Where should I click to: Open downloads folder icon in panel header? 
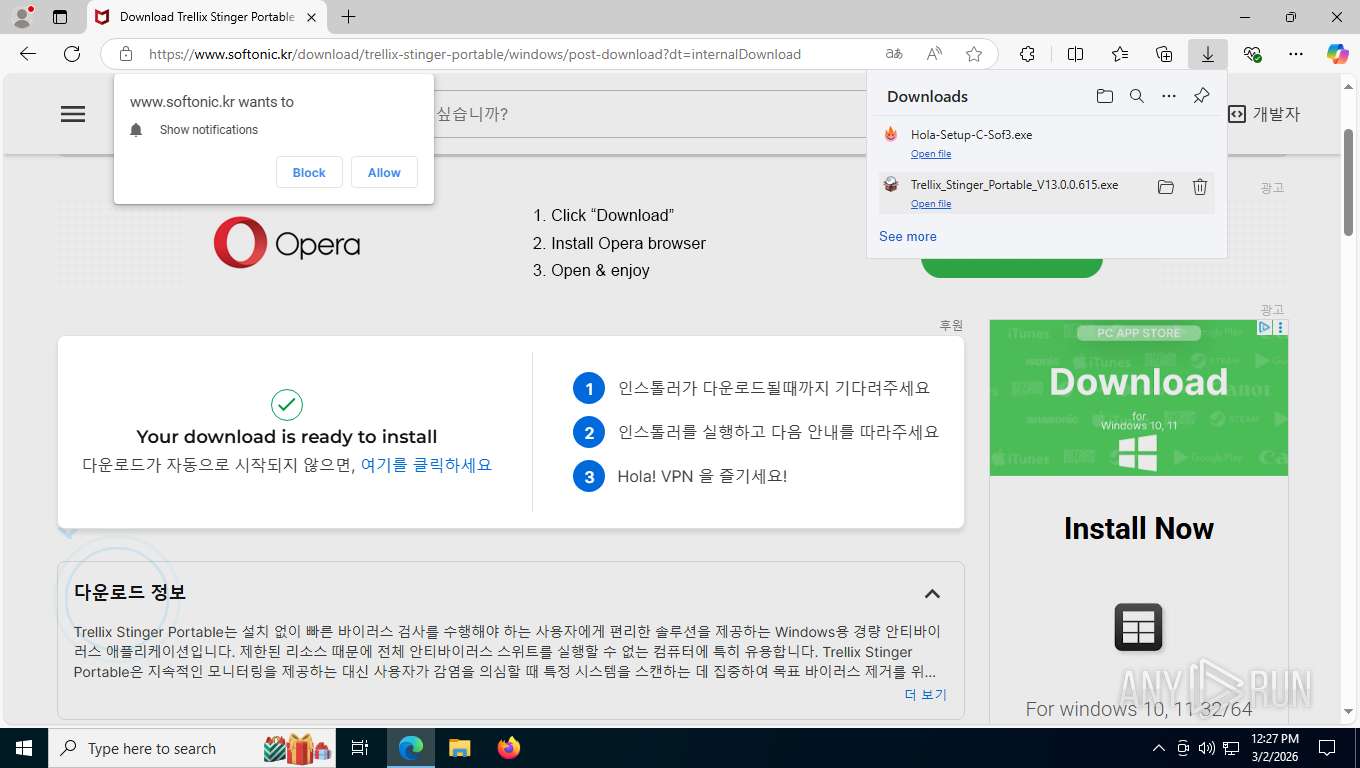pyautogui.click(x=1105, y=96)
